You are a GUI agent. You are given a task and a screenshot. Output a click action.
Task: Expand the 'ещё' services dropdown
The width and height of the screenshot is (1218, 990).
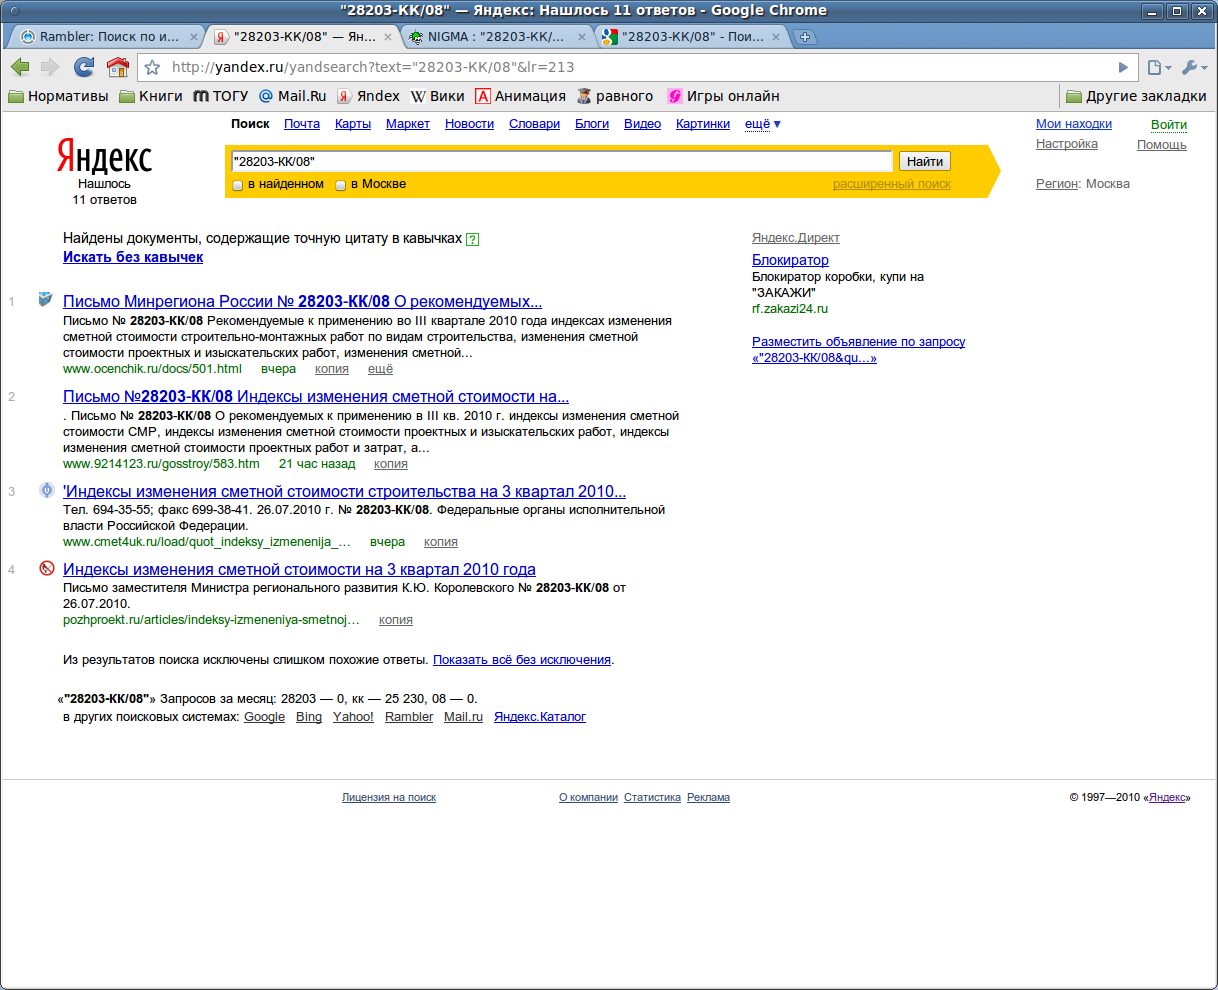tap(762, 124)
